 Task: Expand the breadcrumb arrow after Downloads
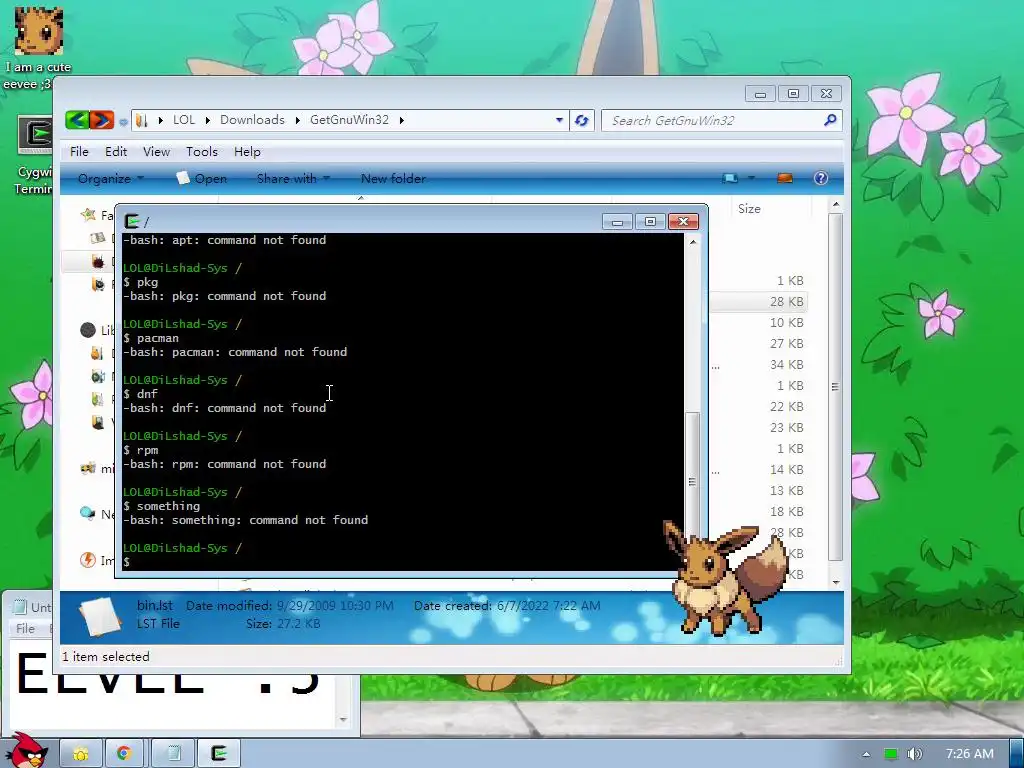(x=297, y=120)
